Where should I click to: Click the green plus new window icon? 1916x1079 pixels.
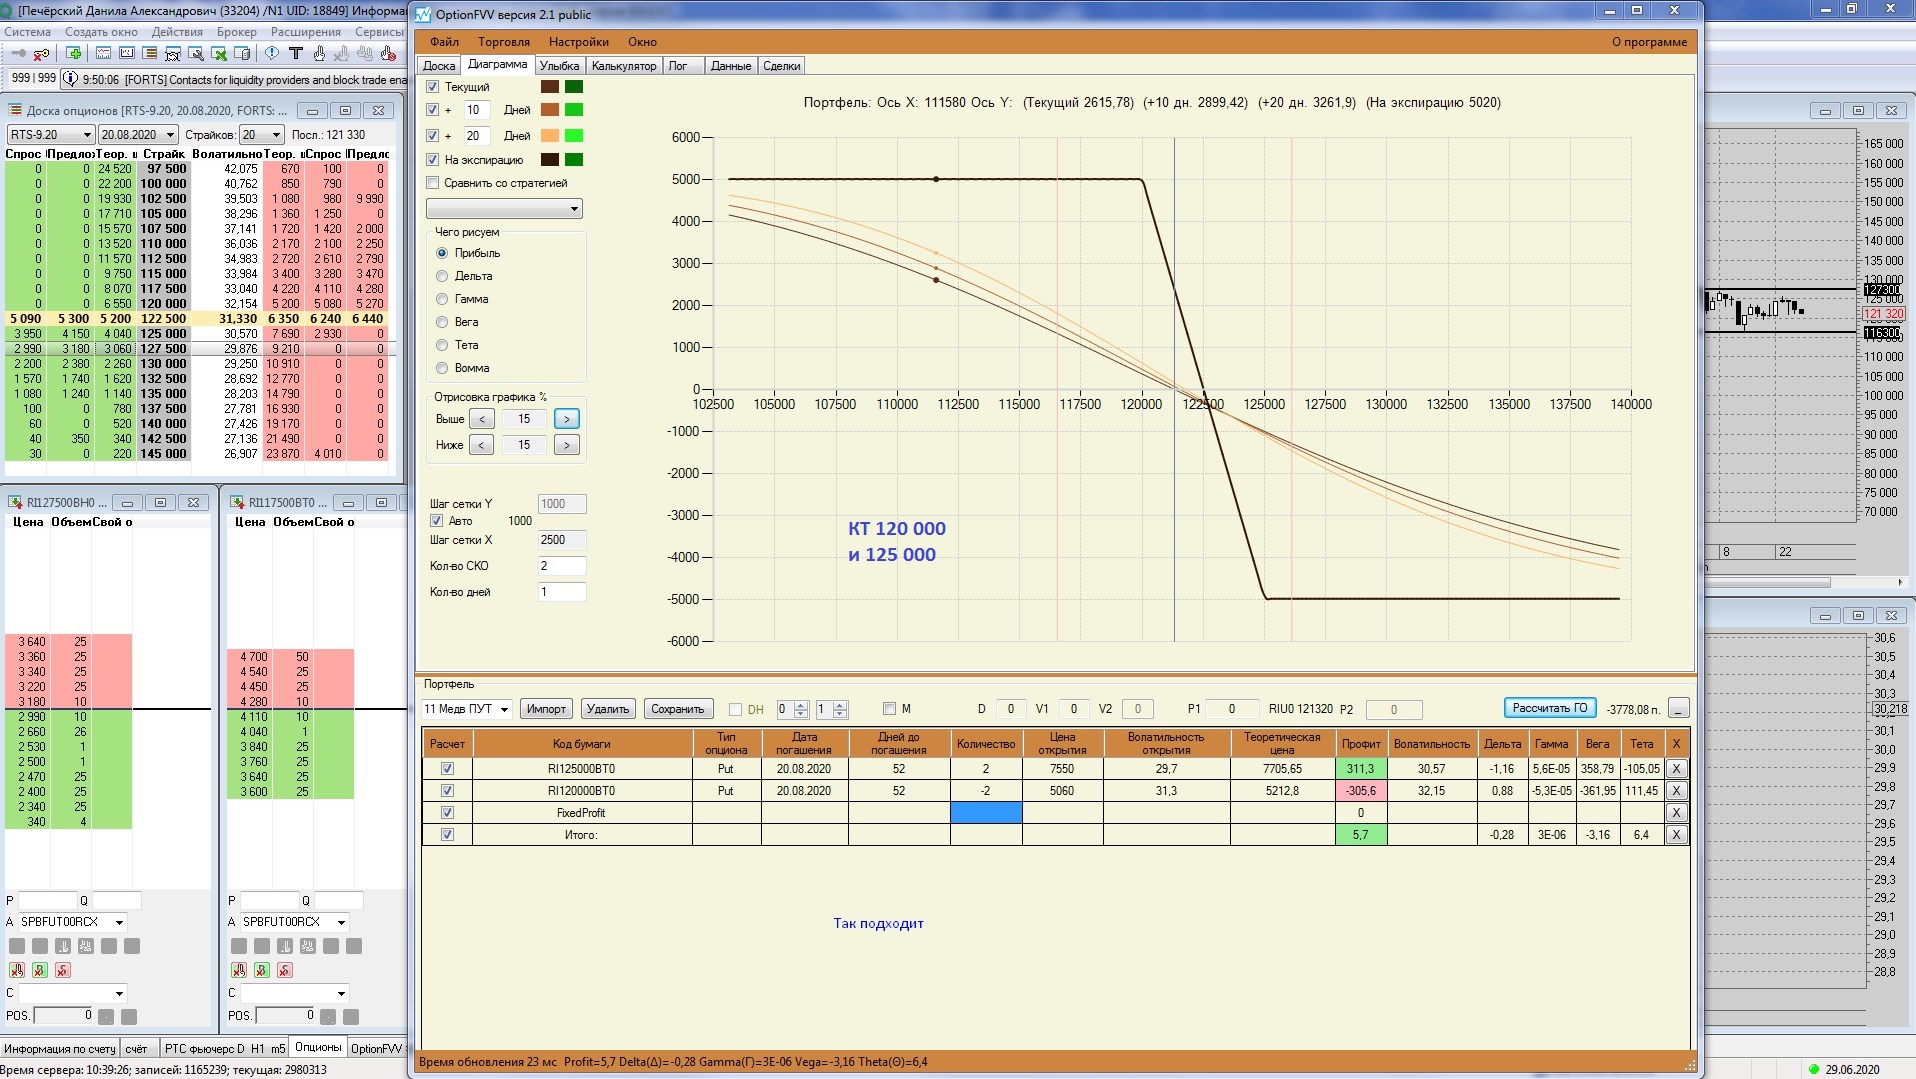(x=74, y=54)
